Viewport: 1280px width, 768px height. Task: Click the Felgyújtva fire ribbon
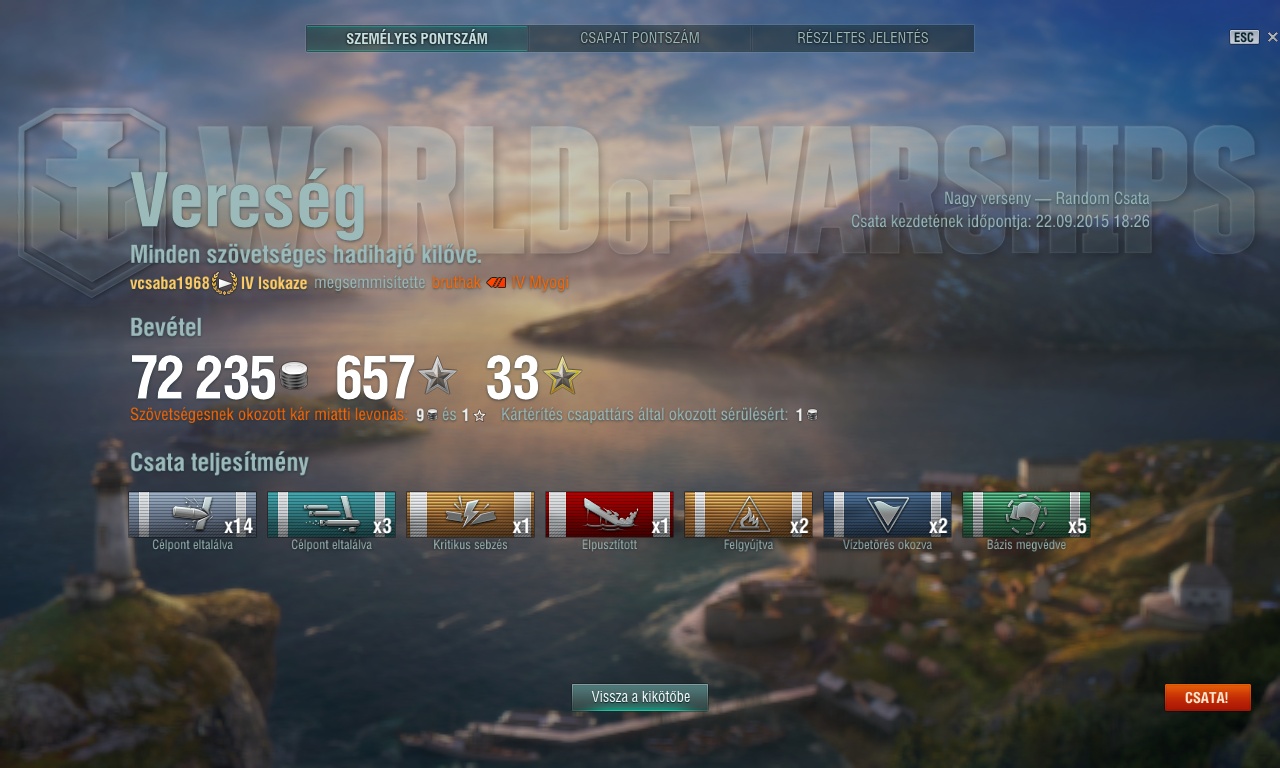pyautogui.click(x=748, y=514)
